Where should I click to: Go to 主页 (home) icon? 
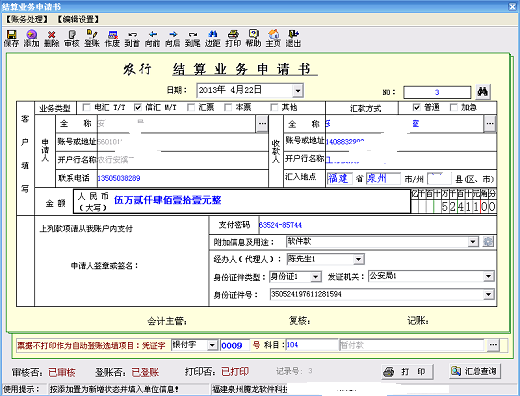(x=273, y=38)
